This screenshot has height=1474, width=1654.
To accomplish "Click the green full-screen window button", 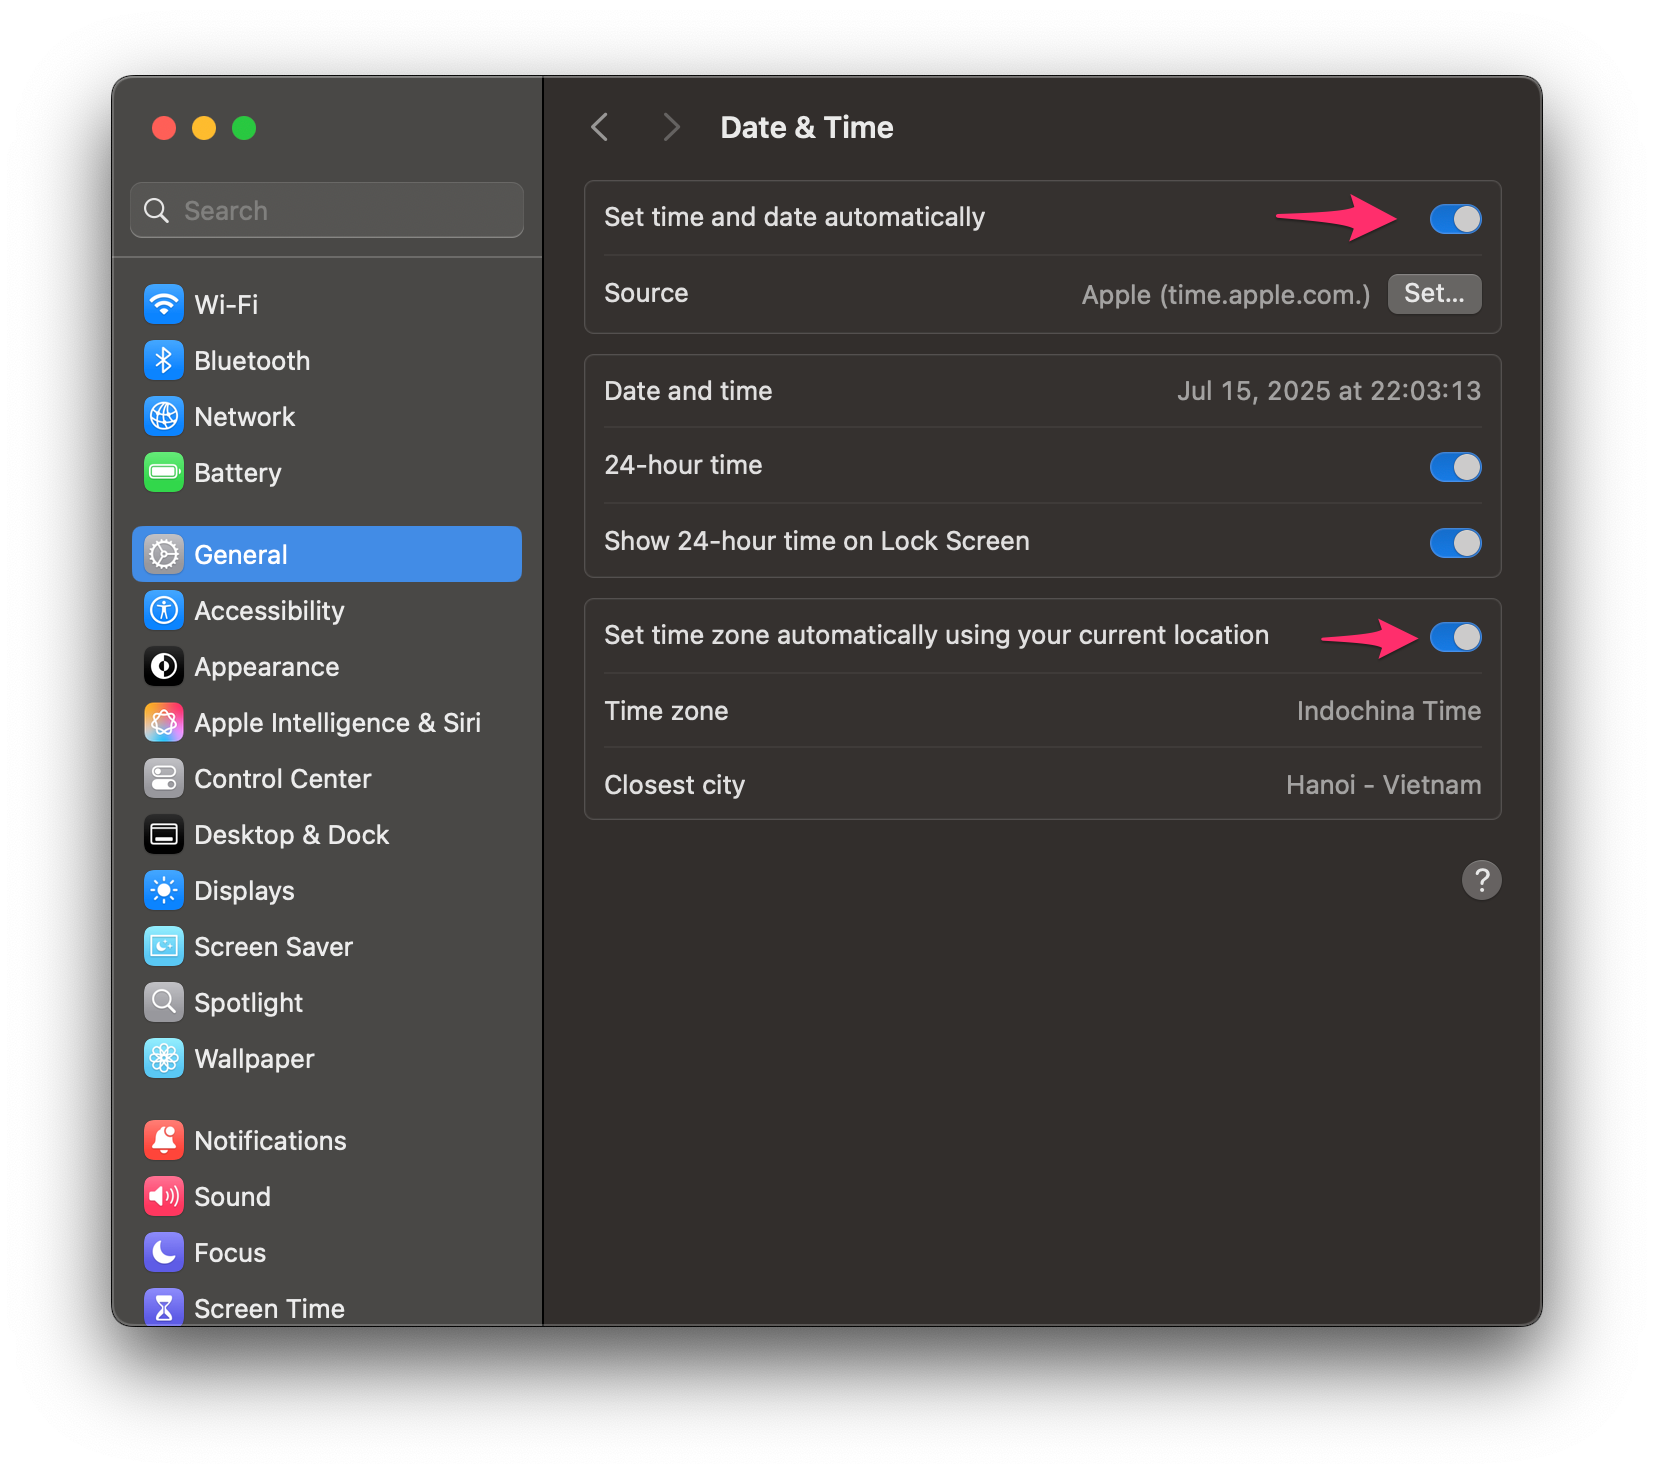I will [x=244, y=128].
